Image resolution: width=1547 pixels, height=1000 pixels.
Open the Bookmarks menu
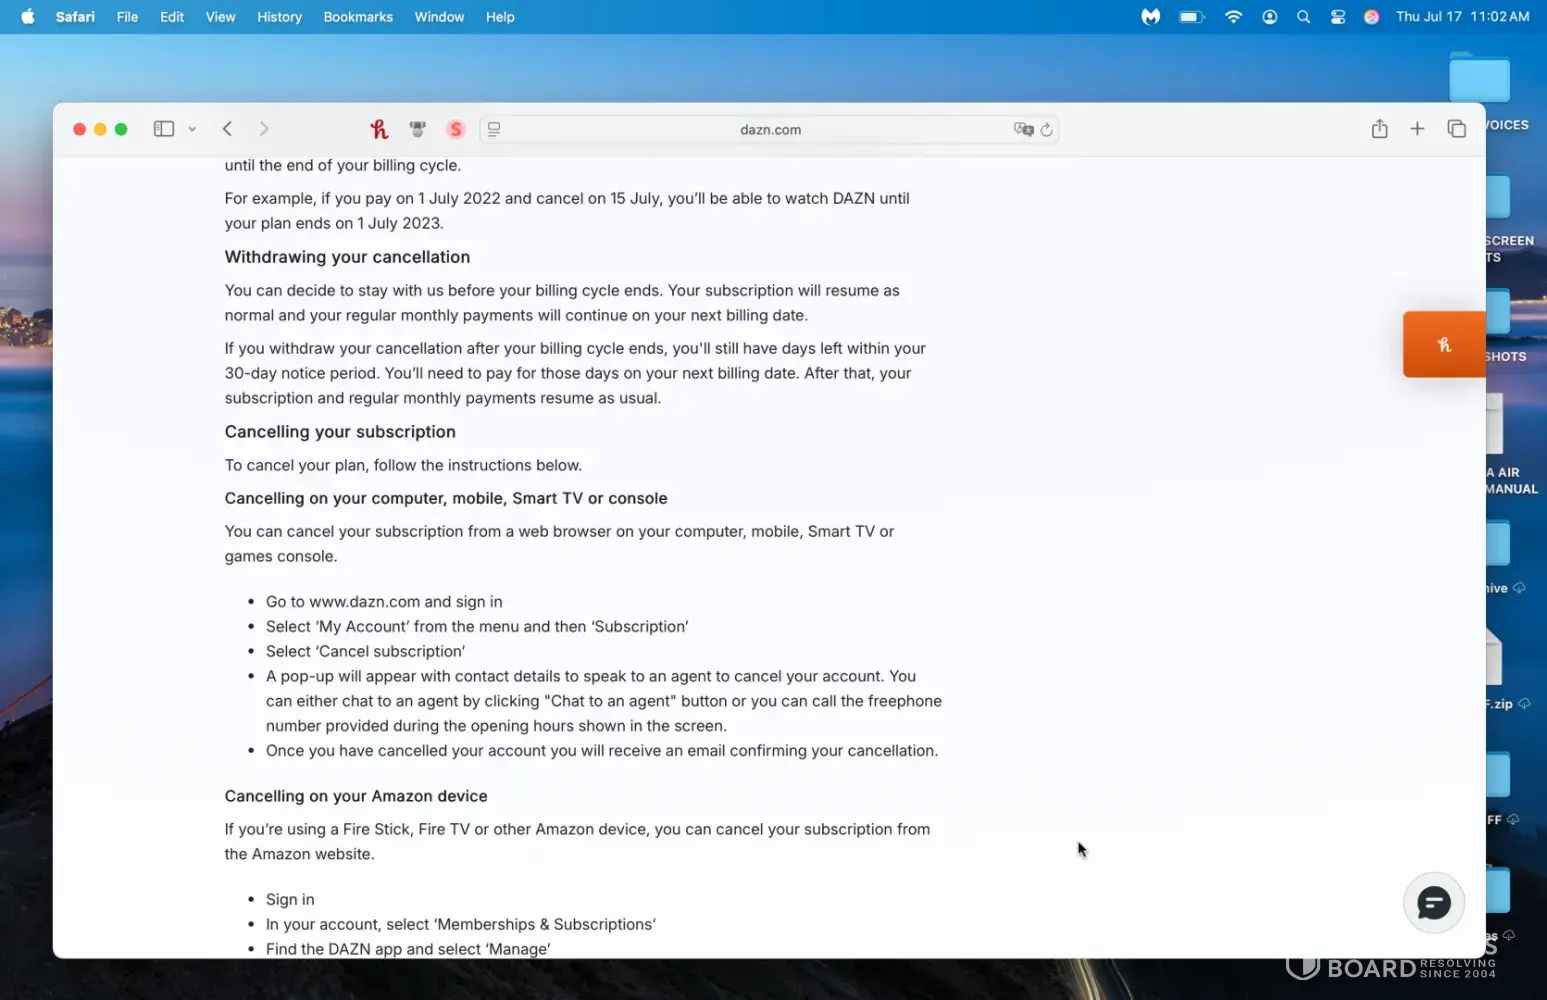(357, 17)
